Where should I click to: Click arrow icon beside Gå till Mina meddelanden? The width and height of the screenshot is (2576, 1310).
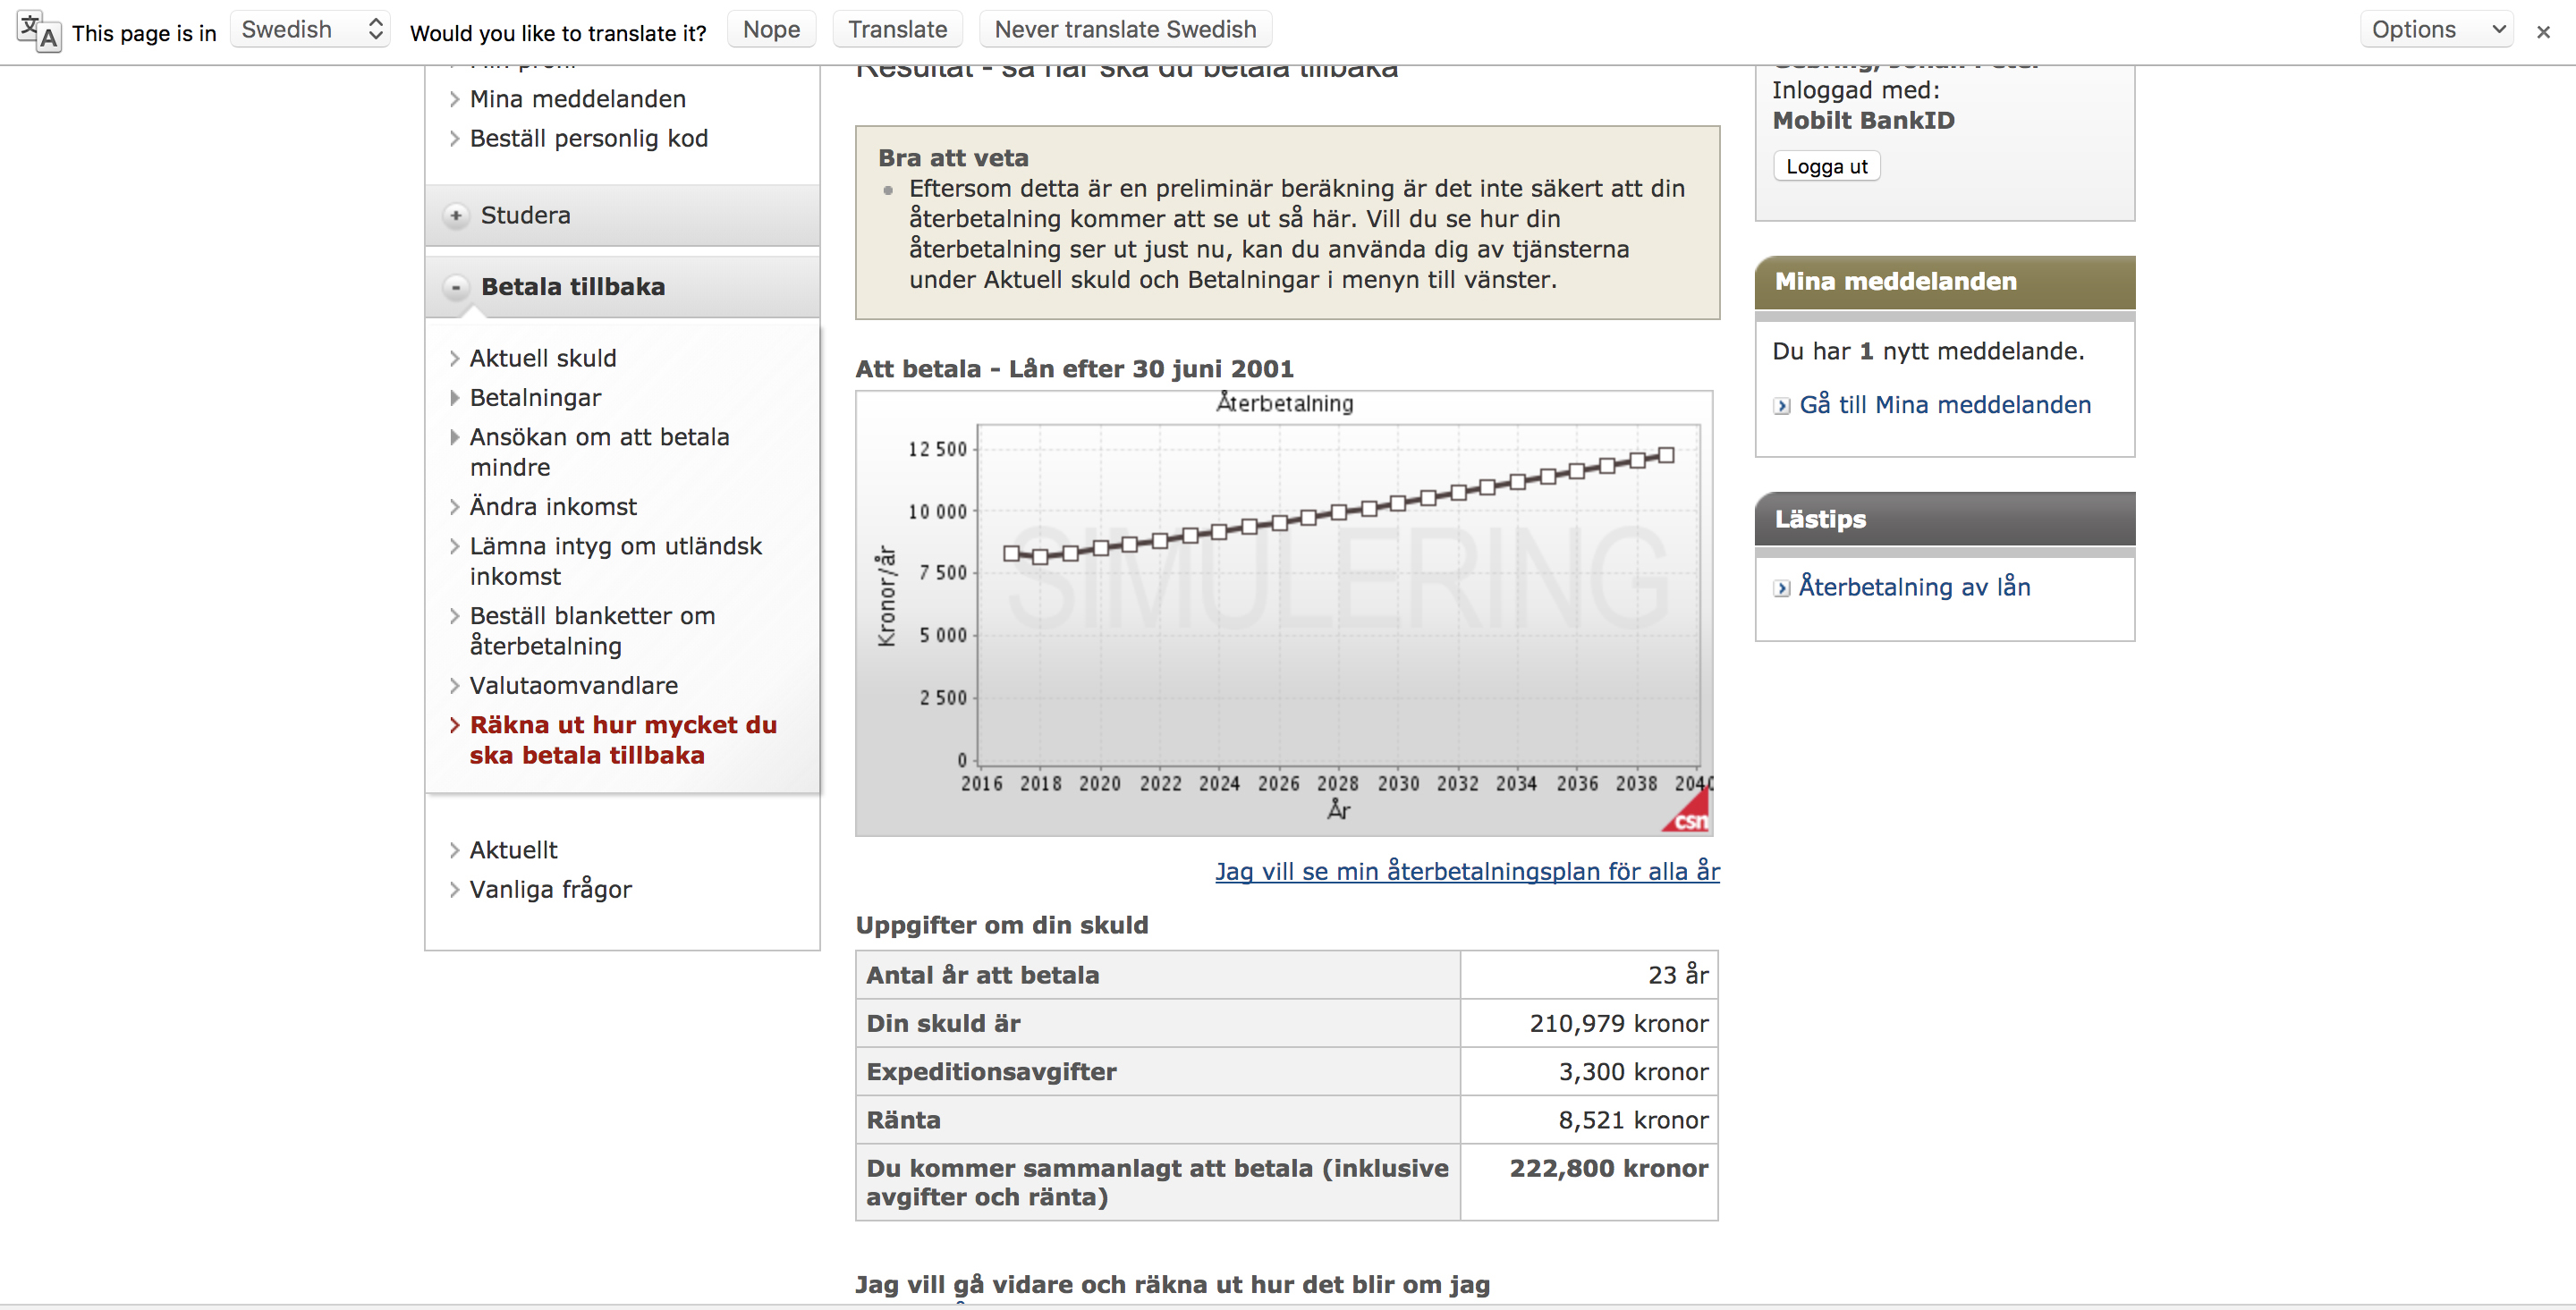coord(1782,406)
